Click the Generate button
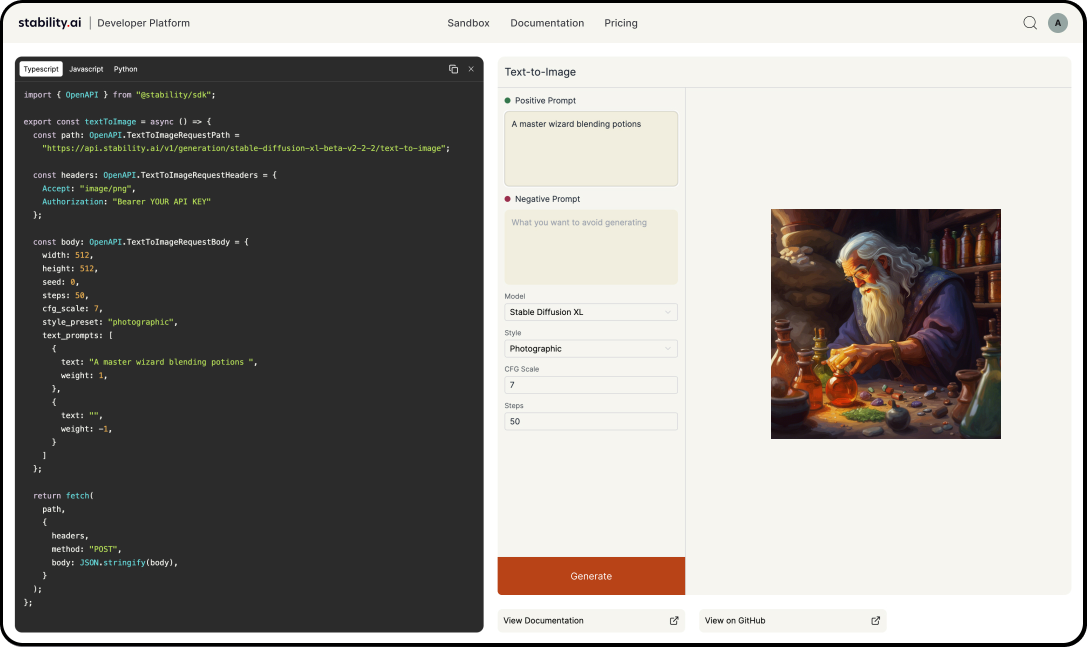The height and width of the screenshot is (647, 1087). coord(591,576)
